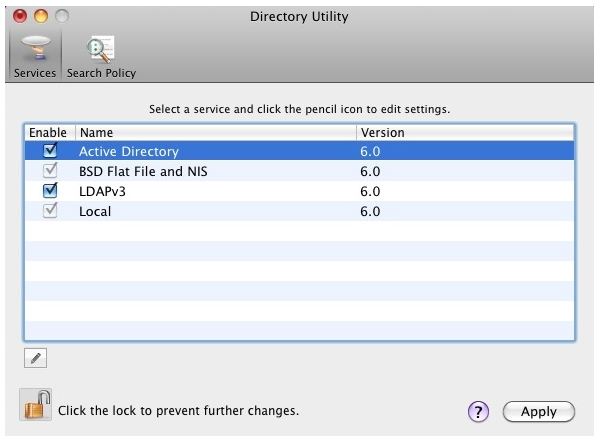603x441 pixels.
Task: Sort by the Version column header
Action: (465, 133)
